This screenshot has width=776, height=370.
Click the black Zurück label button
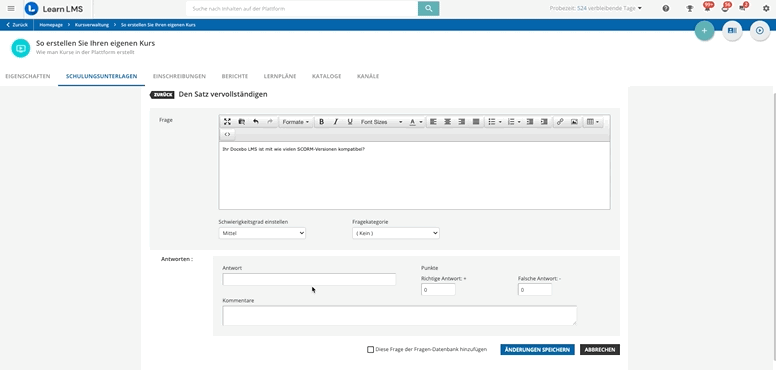162,94
